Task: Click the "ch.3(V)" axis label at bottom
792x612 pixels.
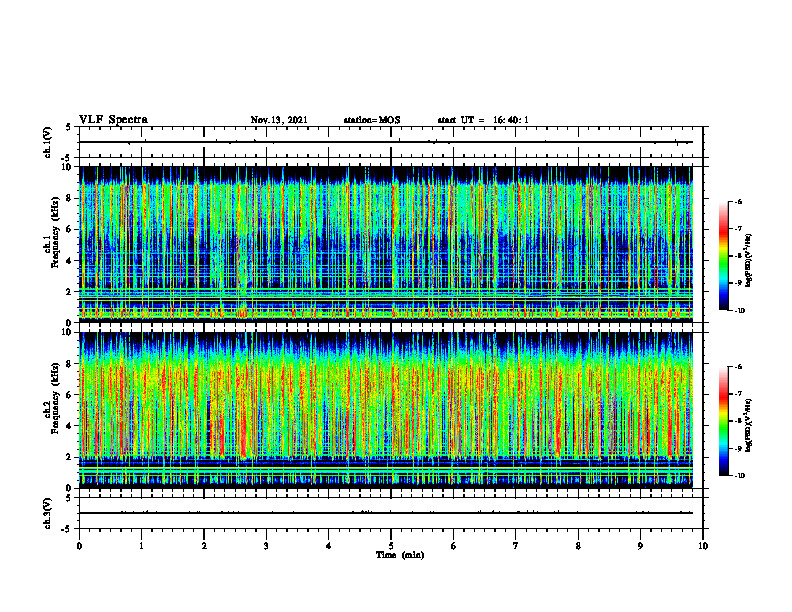Action: tap(48, 513)
